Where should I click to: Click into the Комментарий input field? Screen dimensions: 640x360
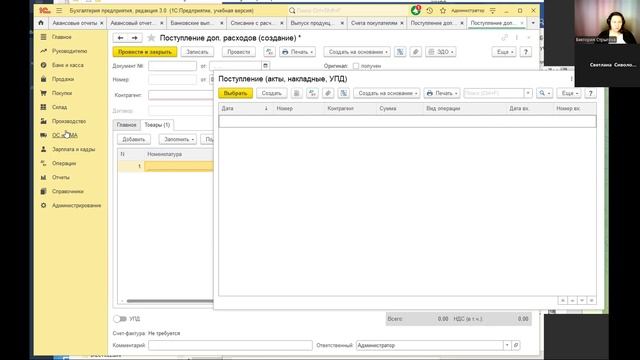231,345
